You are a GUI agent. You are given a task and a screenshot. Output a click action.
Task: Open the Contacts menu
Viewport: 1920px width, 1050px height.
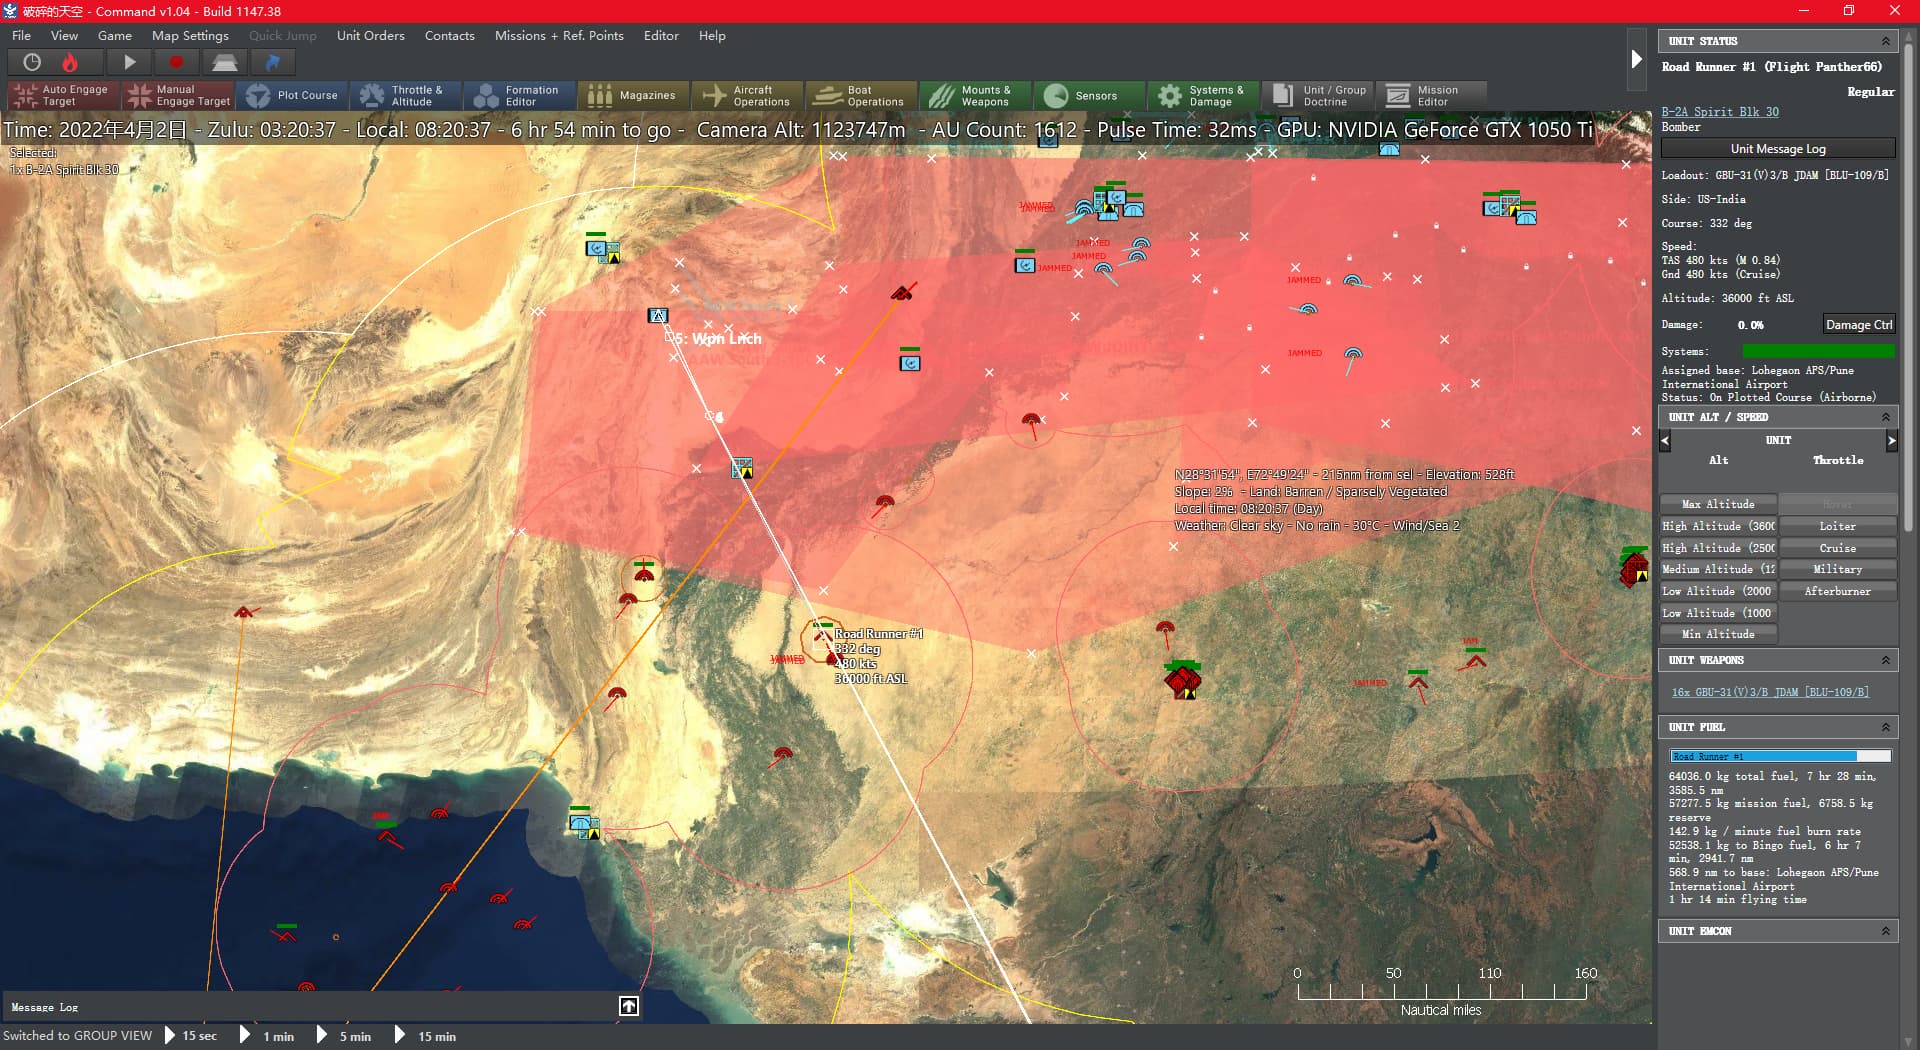point(449,35)
